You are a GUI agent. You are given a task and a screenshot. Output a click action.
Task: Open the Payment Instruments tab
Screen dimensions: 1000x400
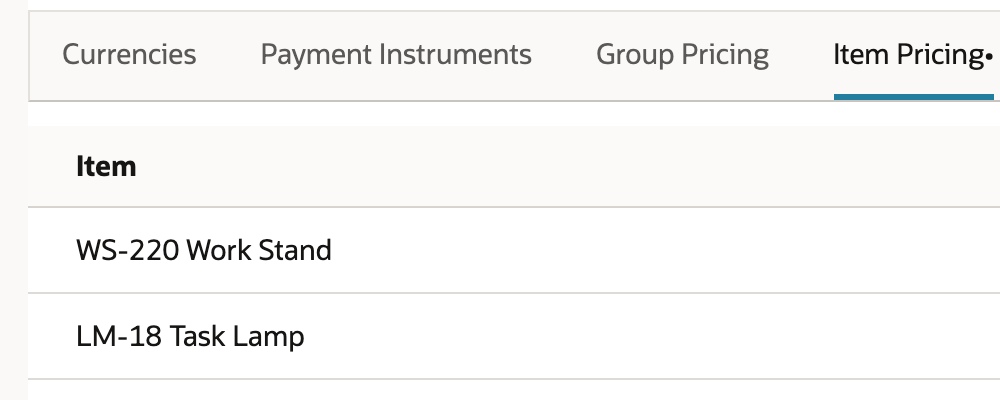[395, 54]
